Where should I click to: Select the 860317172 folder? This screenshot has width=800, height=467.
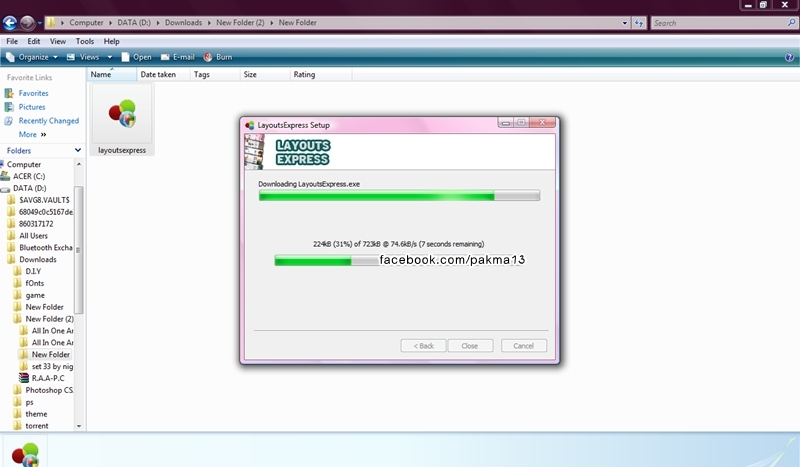pyautogui.click(x=36, y=224)
